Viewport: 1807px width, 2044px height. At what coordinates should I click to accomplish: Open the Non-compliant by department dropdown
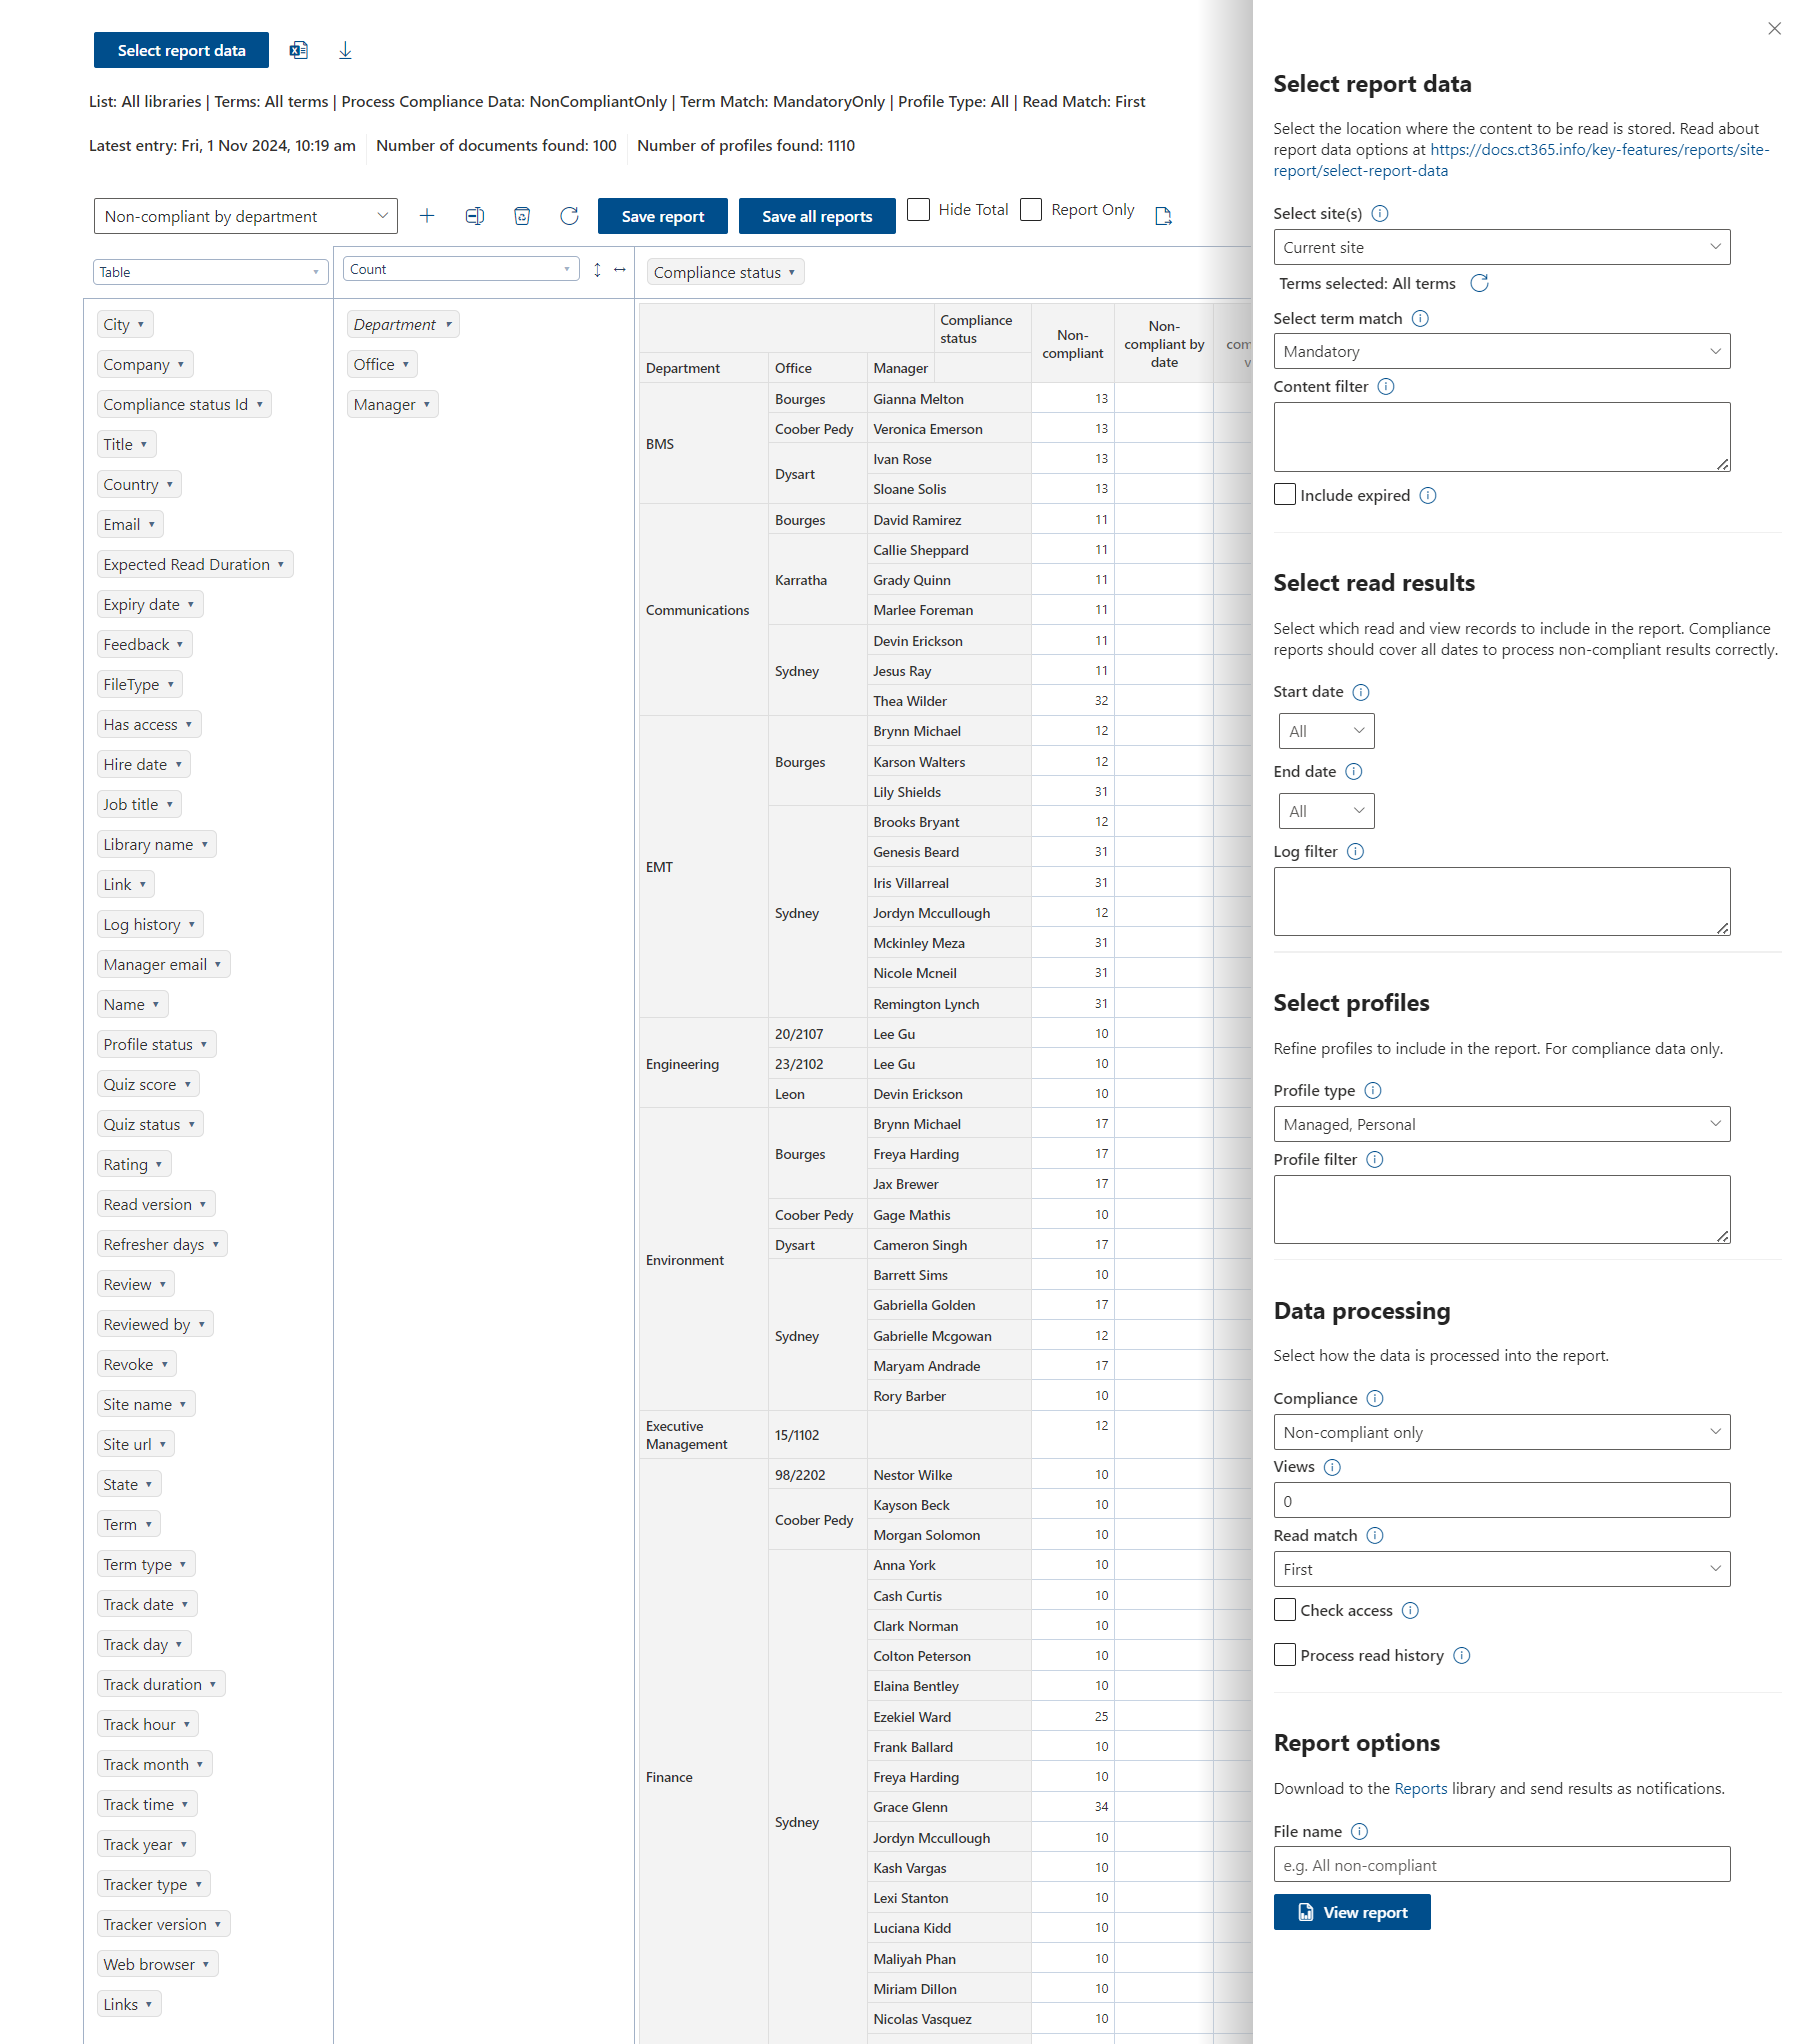[245, 216]
